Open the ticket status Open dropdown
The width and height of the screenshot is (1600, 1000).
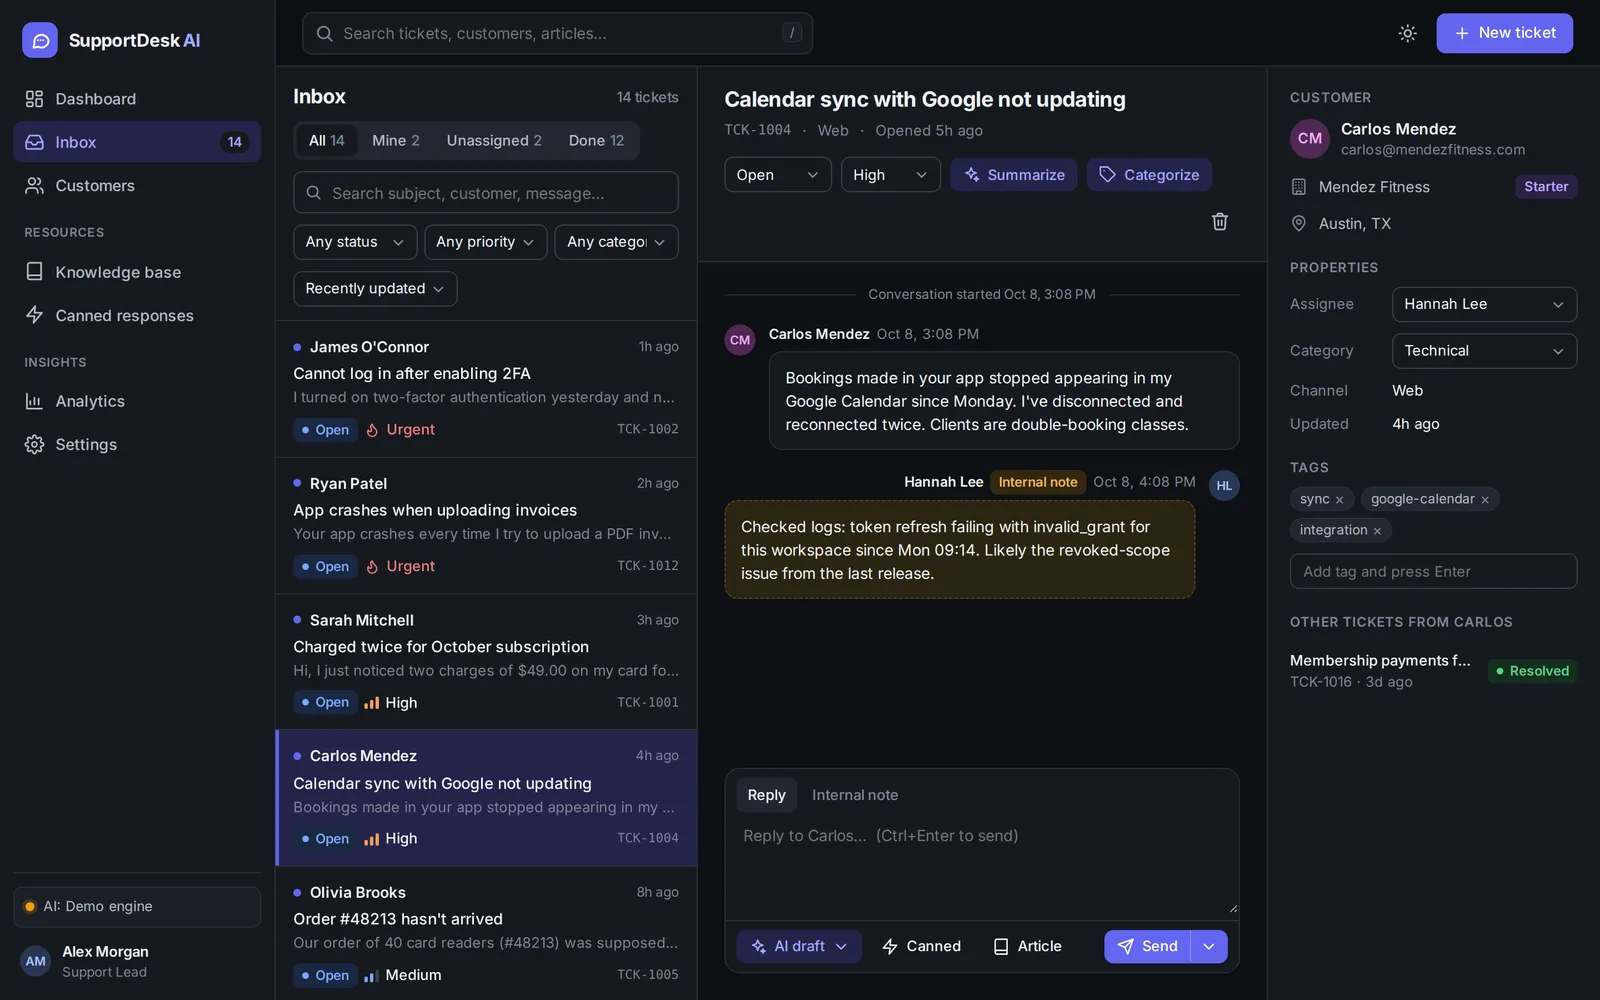[x=777, y=175]
